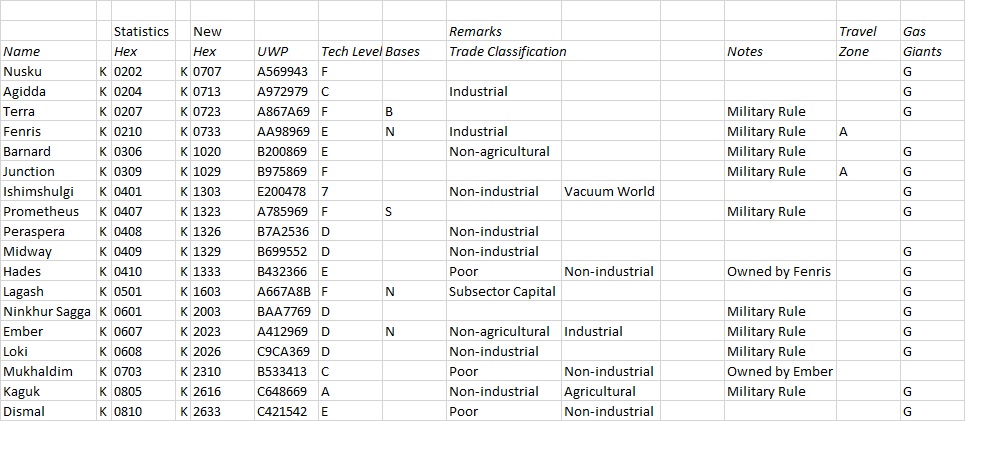
Task: Select the Agricultural remark for Kaguk
Action: click(x=611, y=391)
